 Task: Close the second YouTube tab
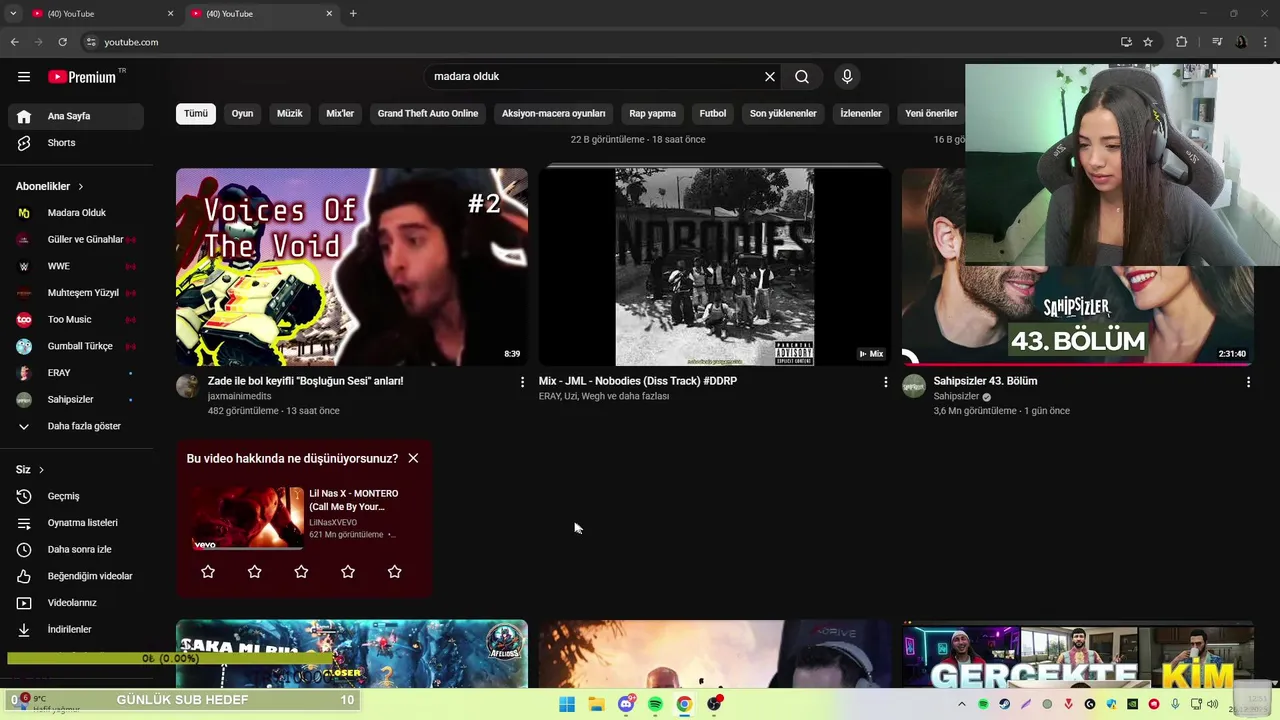[329, 14]
